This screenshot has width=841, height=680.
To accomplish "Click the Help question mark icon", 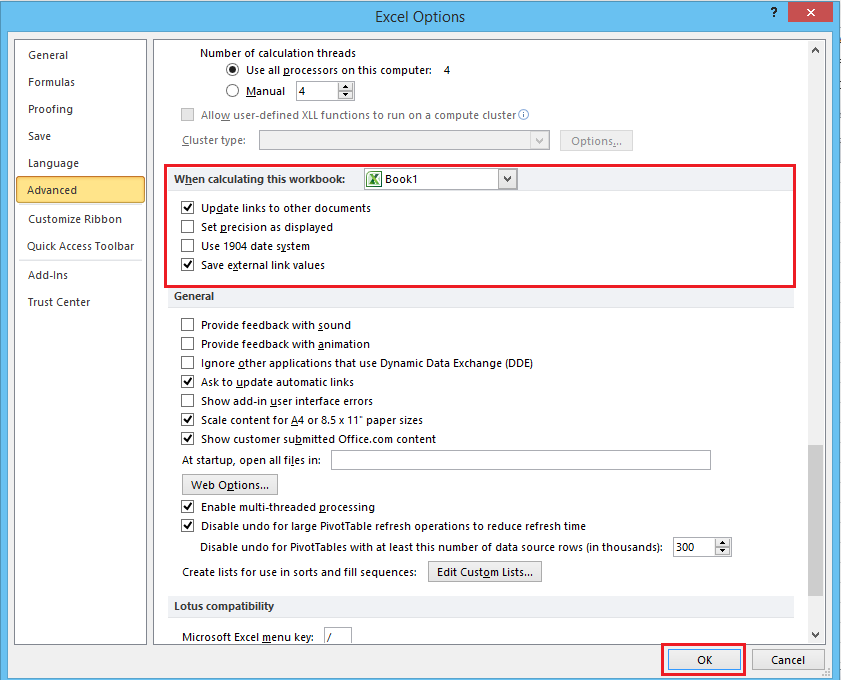I will click(773, 12).
